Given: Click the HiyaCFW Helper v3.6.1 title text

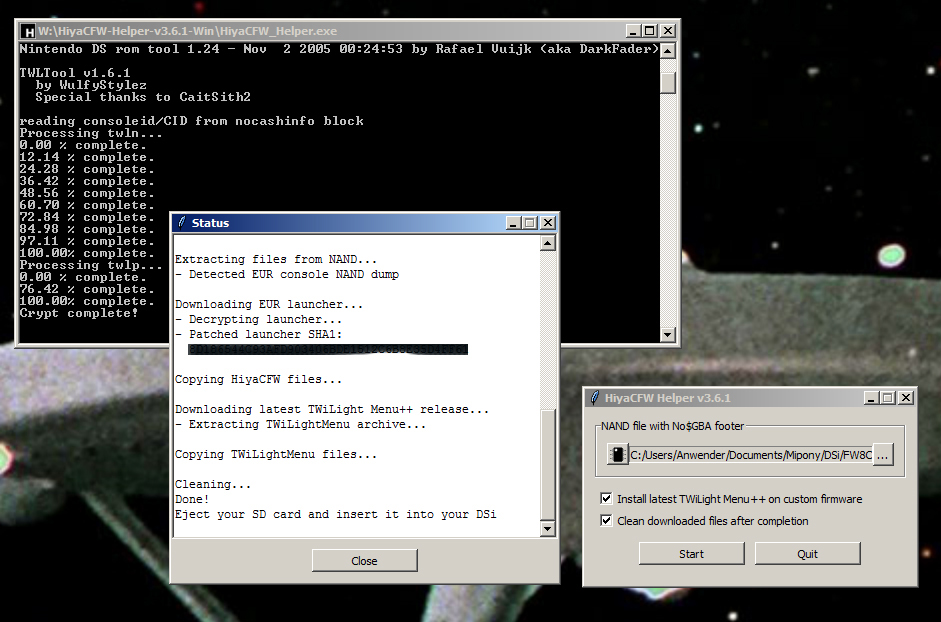Looking at the screenshot, I should [x=668, y=397].
